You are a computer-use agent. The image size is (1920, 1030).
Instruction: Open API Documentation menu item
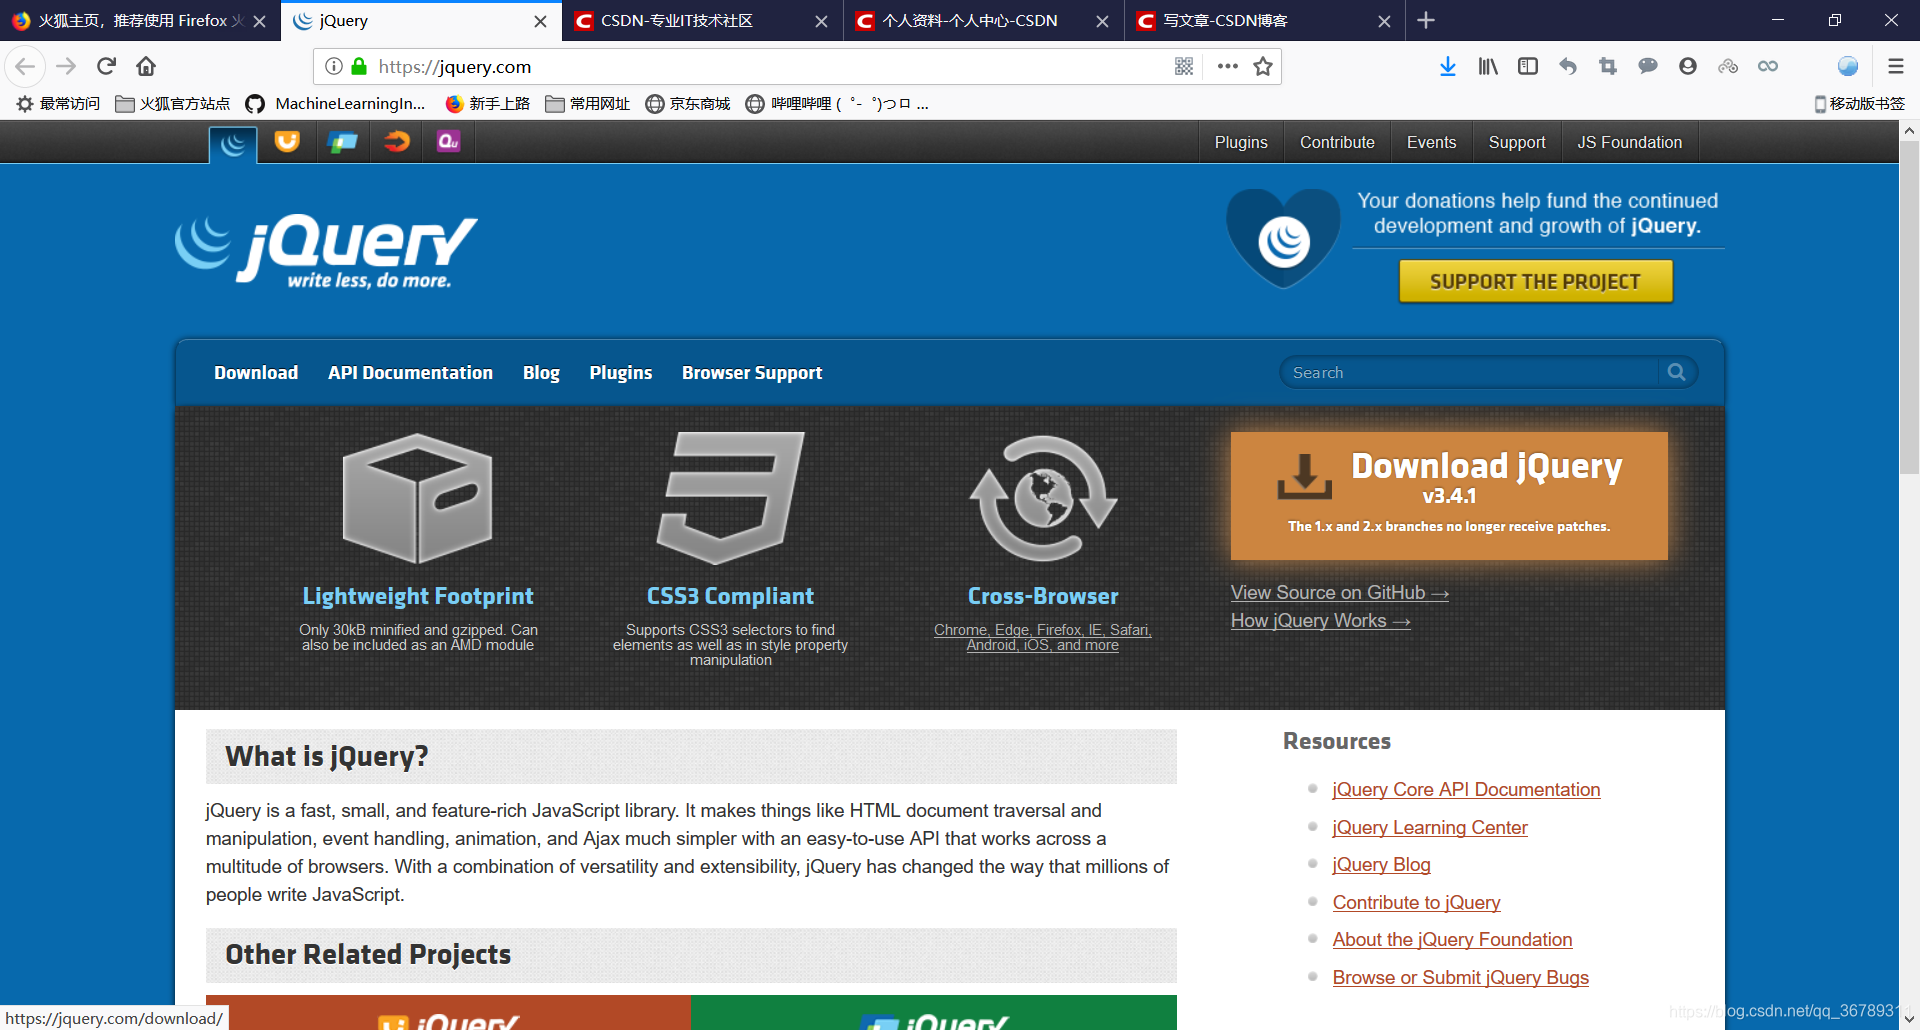click(410, 372)
